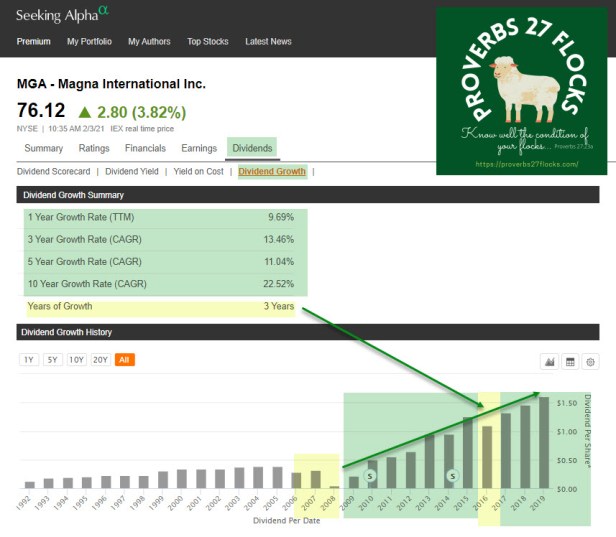Switch to table view icon
The width and height of the screenshot is (616, 537).
(x=570, y=361)
